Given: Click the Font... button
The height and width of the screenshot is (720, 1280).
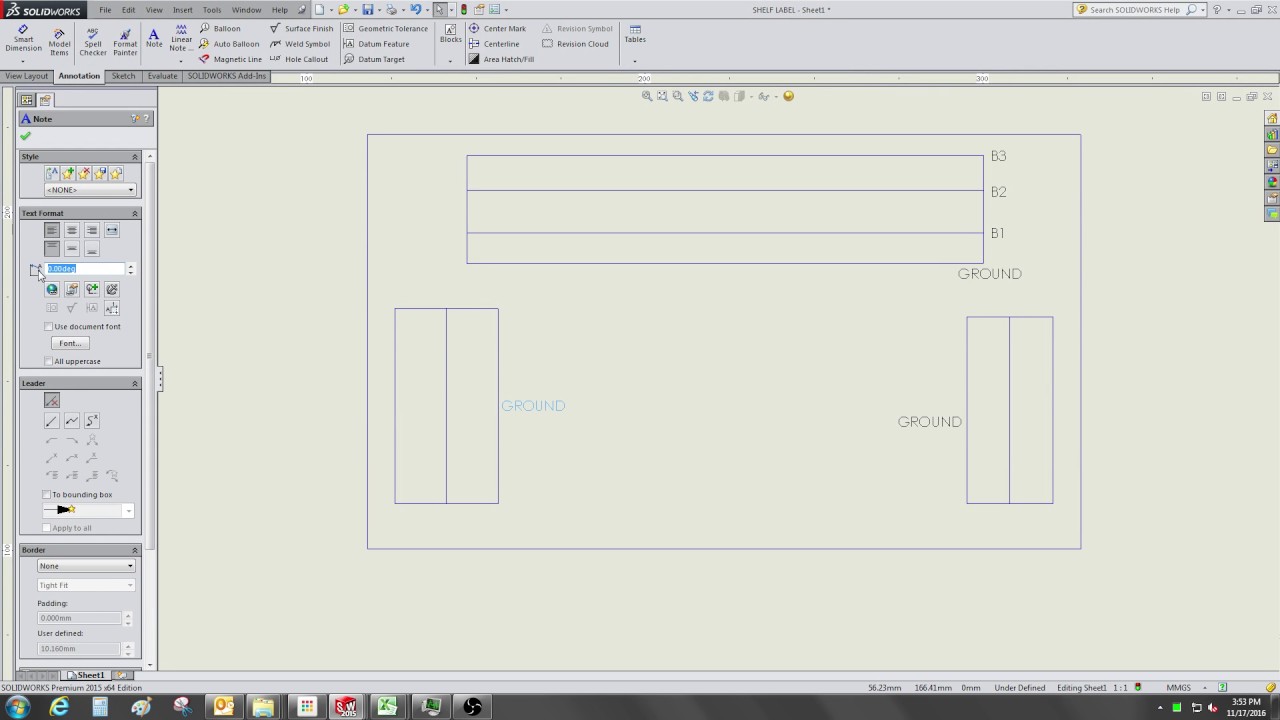Looking at the screenshot, I should pyautogui.click(x=70, y=343).
